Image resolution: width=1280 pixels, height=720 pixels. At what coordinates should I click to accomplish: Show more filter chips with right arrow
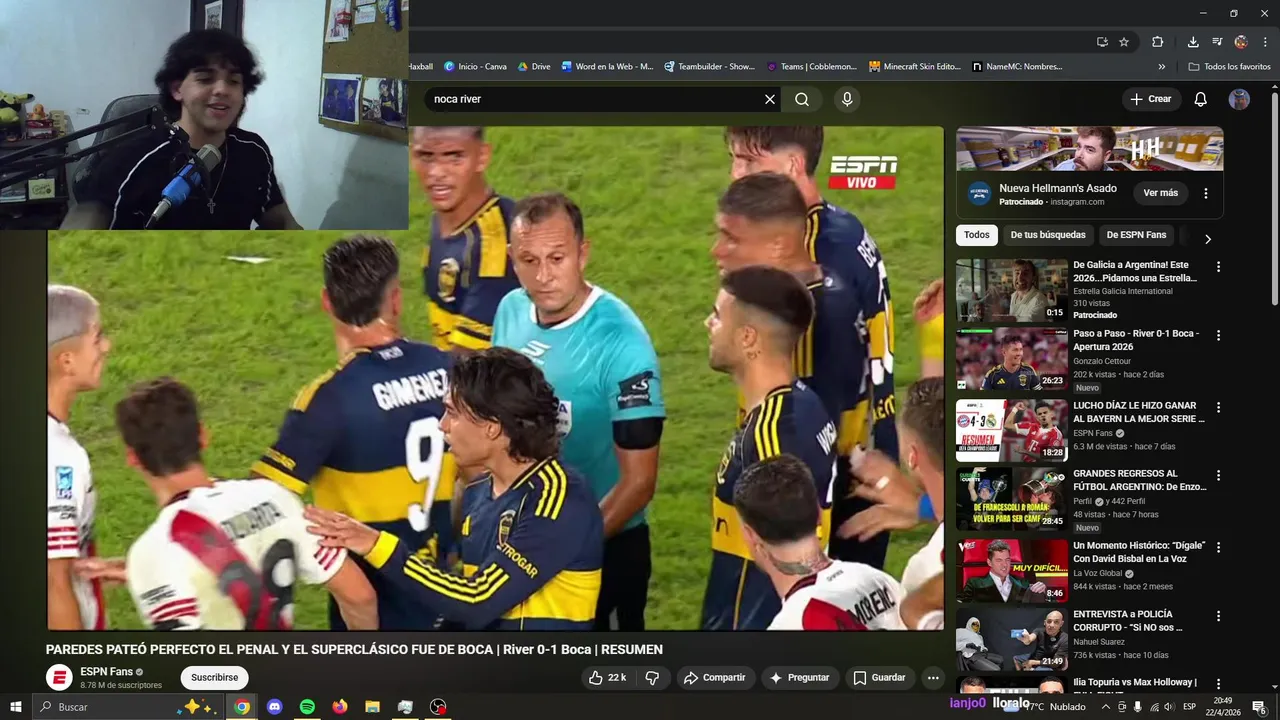pos(1208,238)
